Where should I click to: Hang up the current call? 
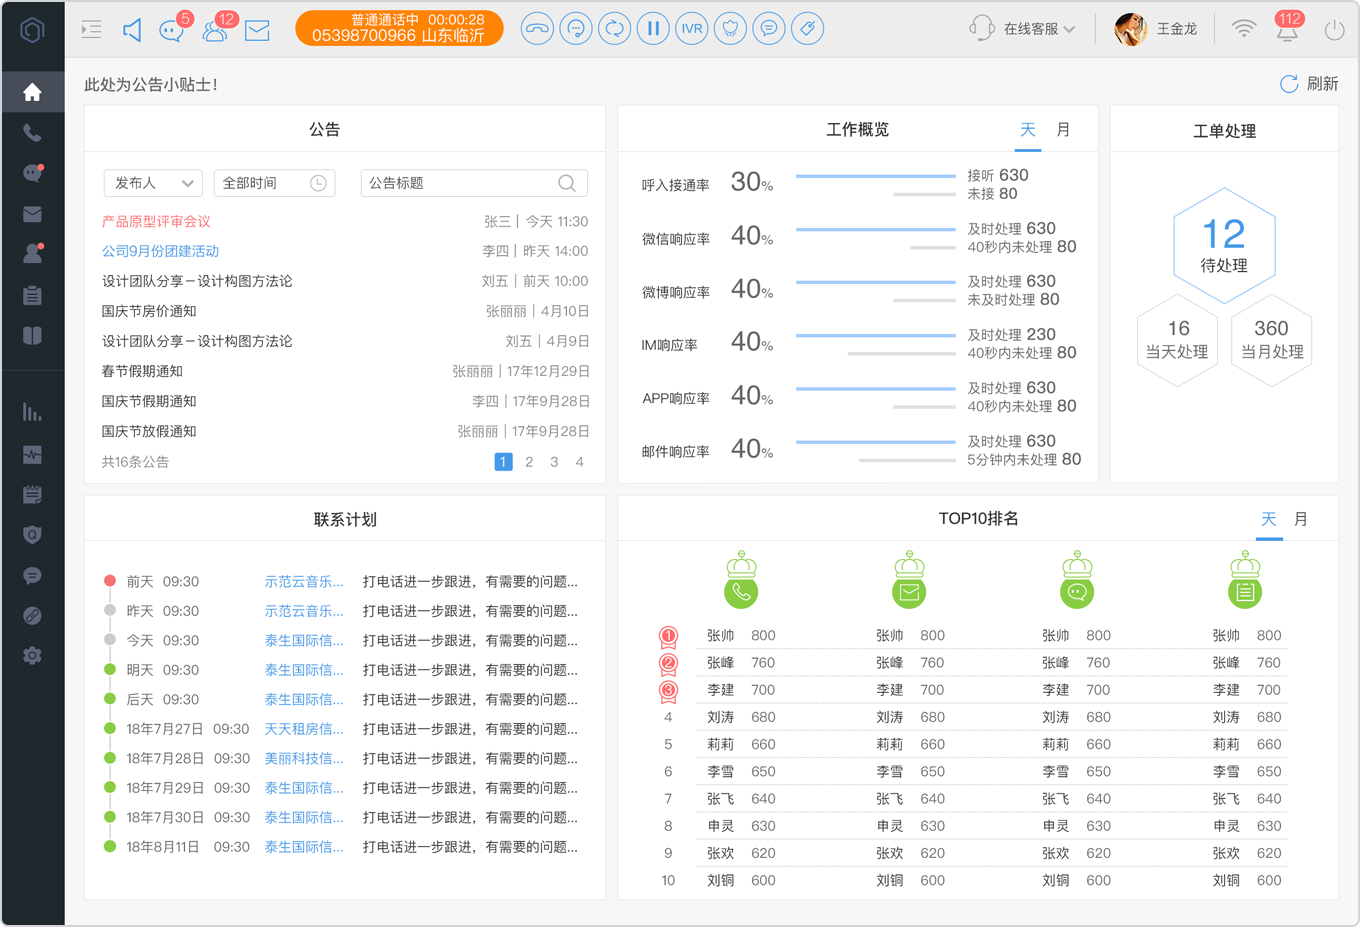pos(537,28)
